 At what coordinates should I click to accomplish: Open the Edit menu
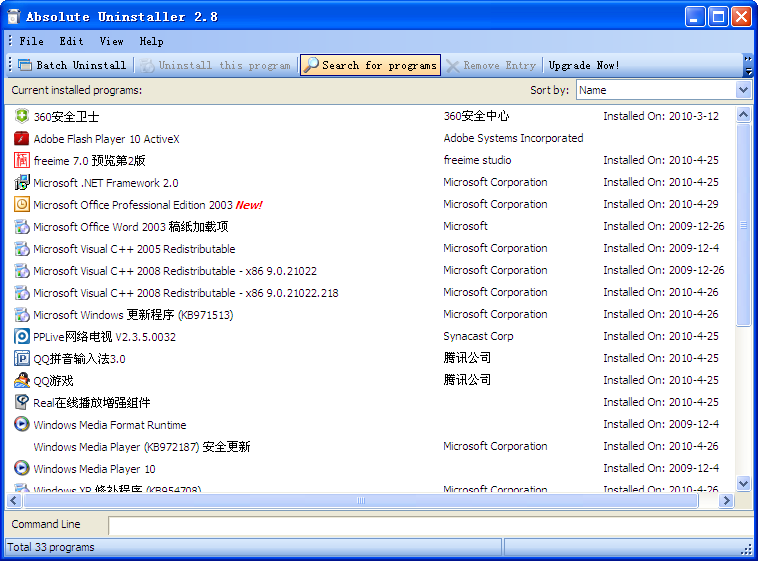click(71, 41)
